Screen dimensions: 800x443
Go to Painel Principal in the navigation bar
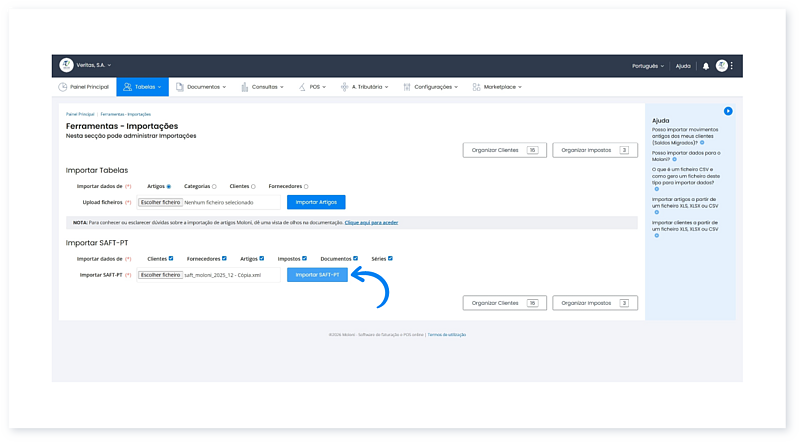(83, 87)
